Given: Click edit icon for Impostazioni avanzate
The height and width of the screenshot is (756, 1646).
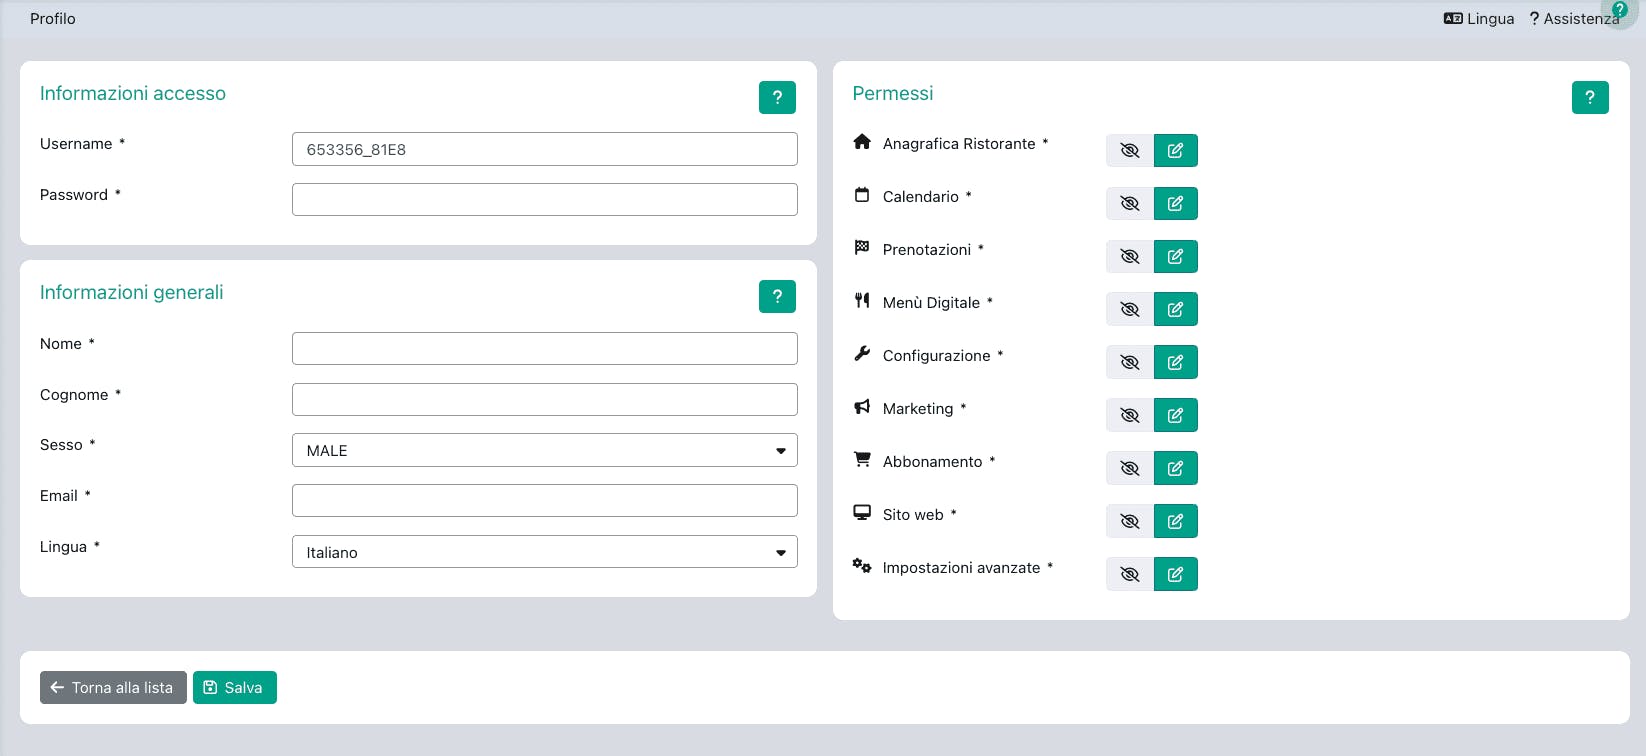Looking at the screenshot, I should coord(1175,575).
